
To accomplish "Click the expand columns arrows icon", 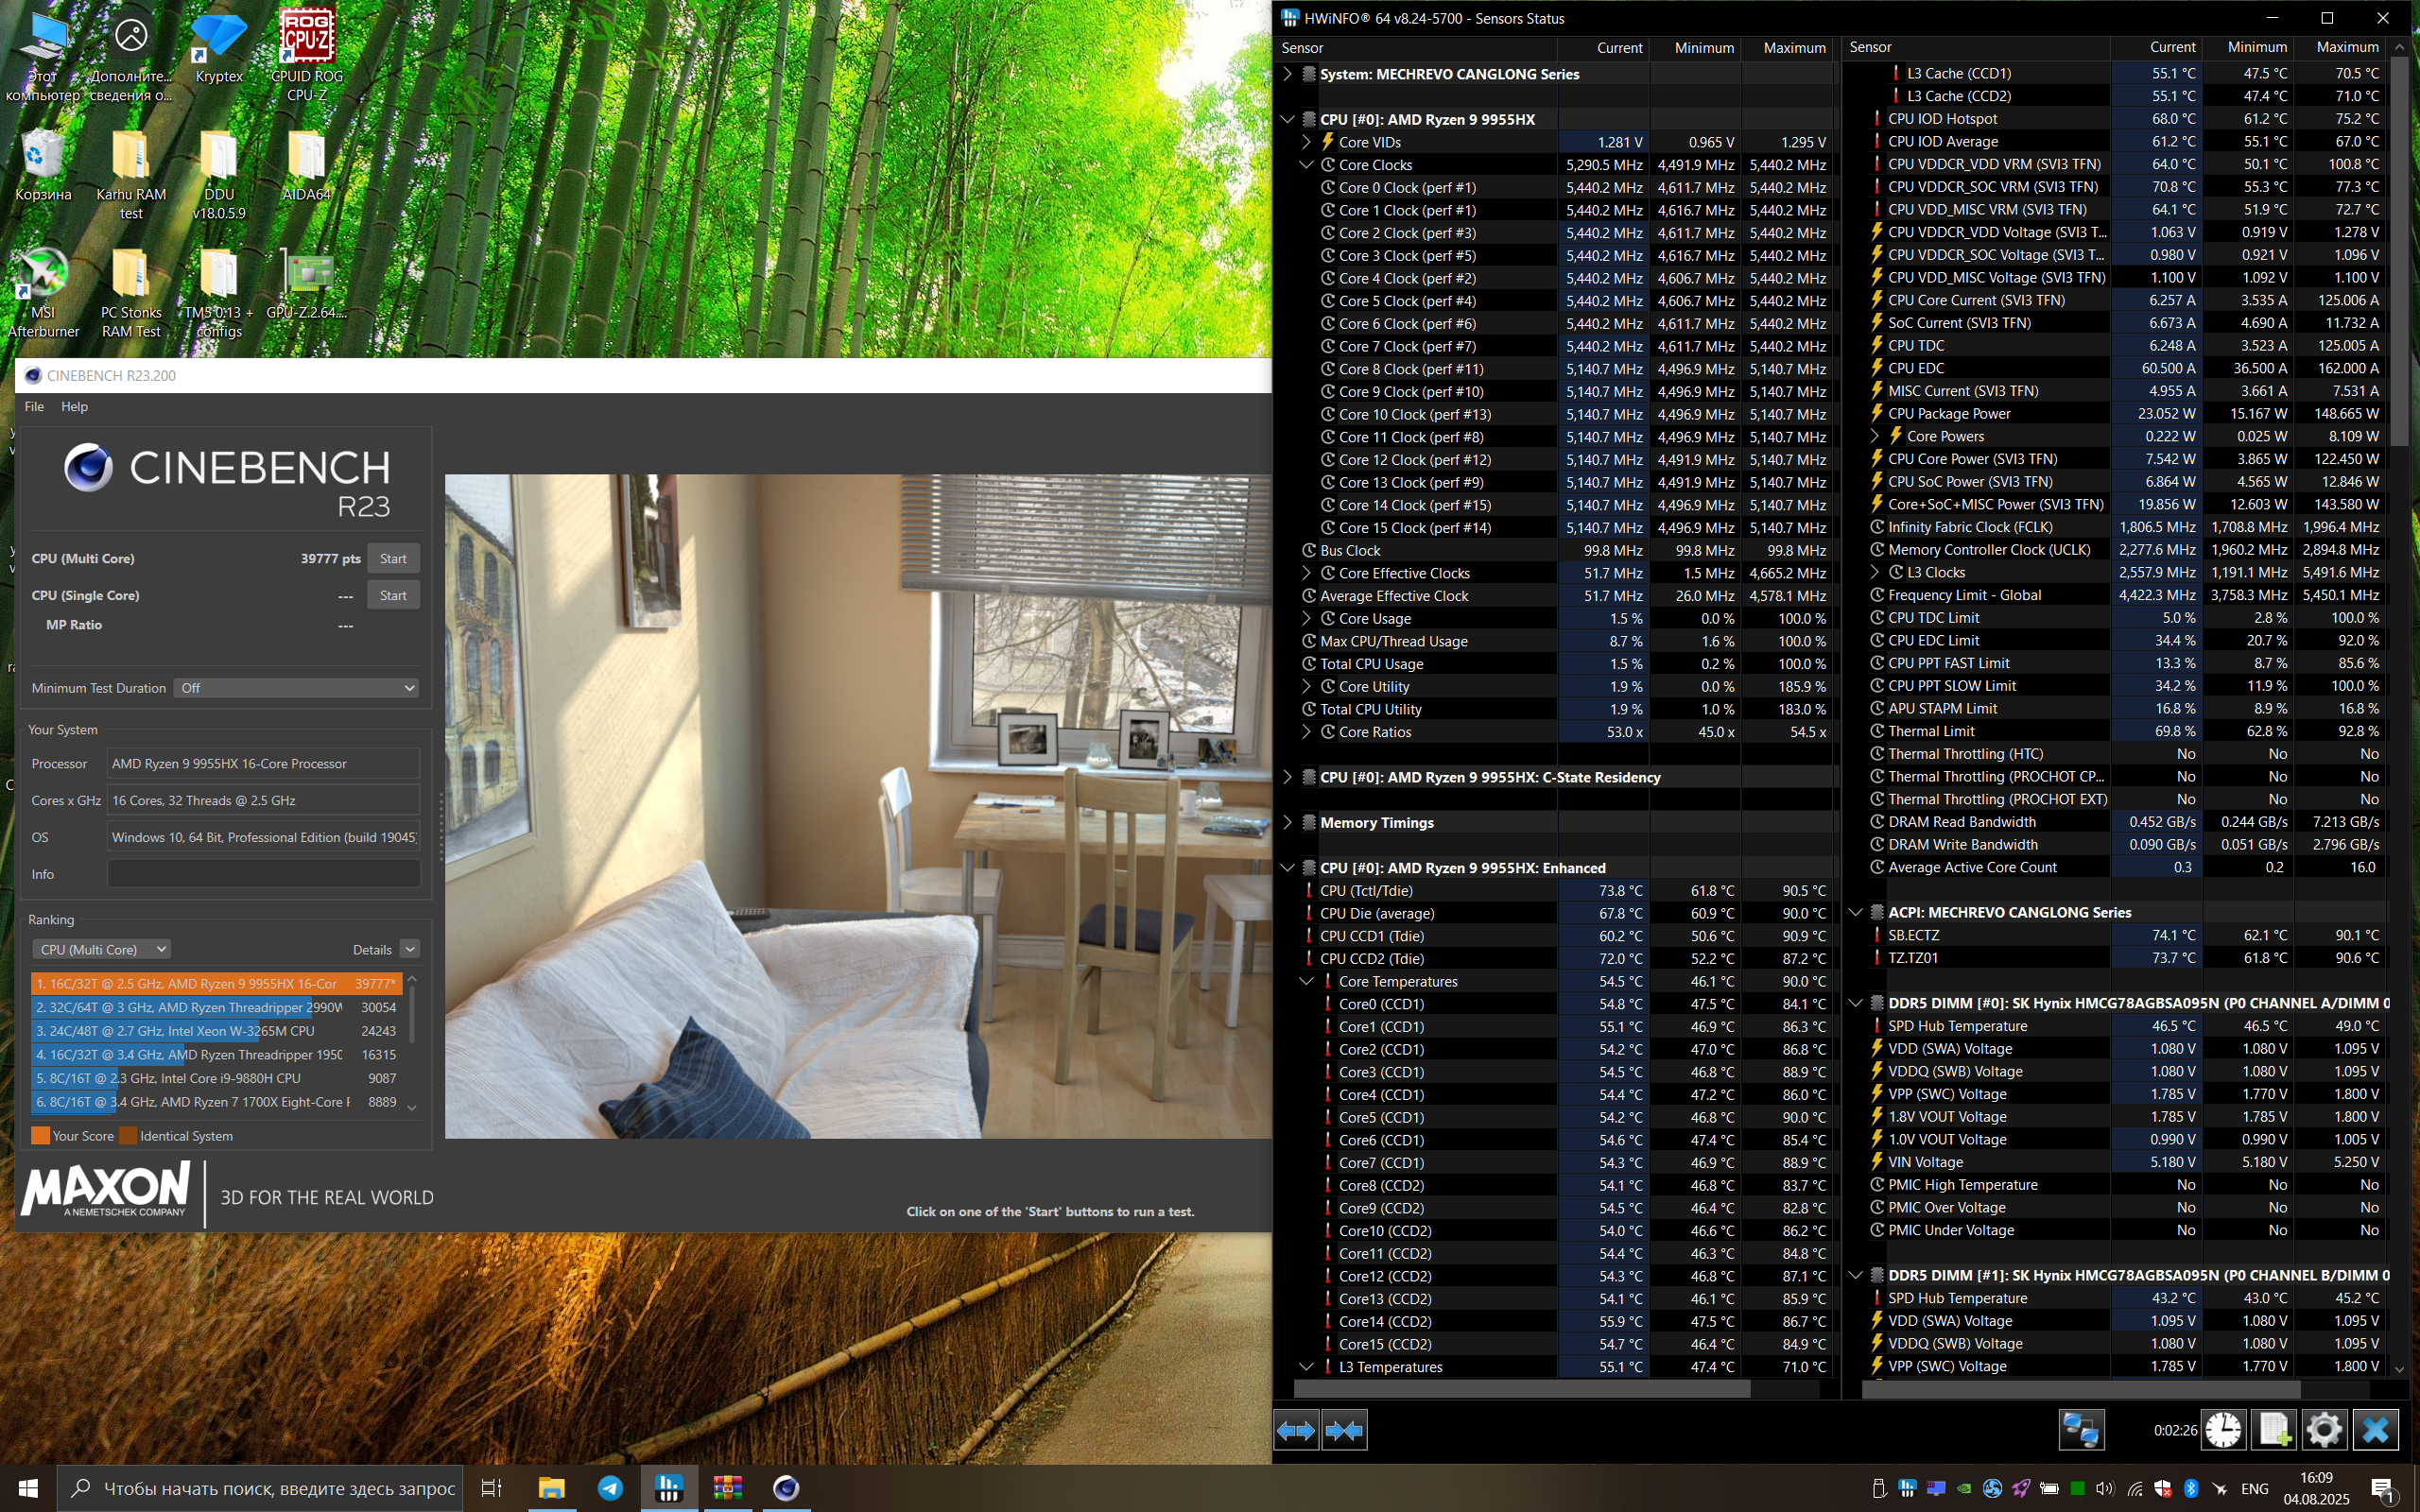I will pyautogui.click(x=1296, y=1431).
